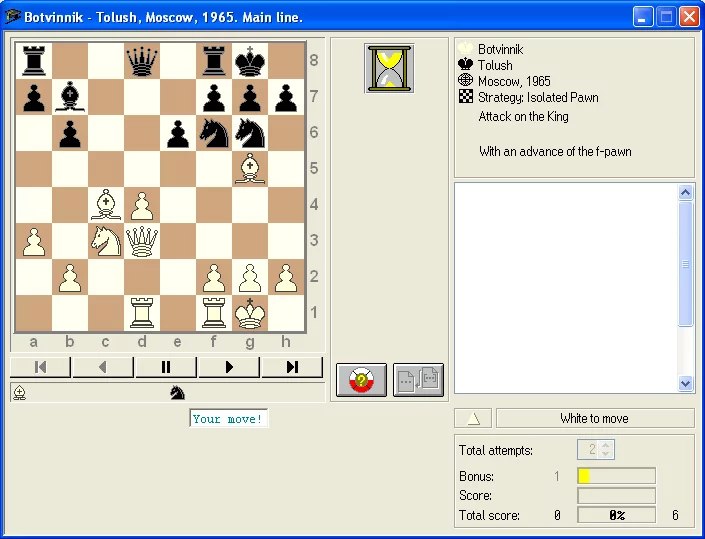Click the black pawn on e6

coord(178,133)
